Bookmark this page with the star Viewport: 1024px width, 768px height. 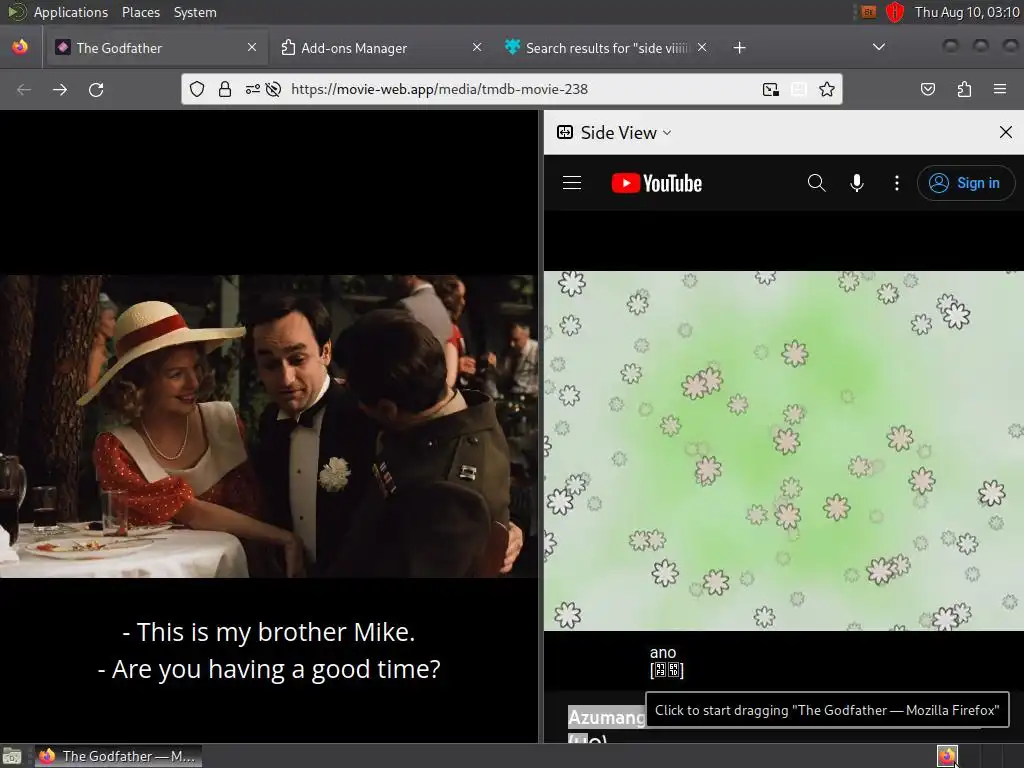point(827,89)
